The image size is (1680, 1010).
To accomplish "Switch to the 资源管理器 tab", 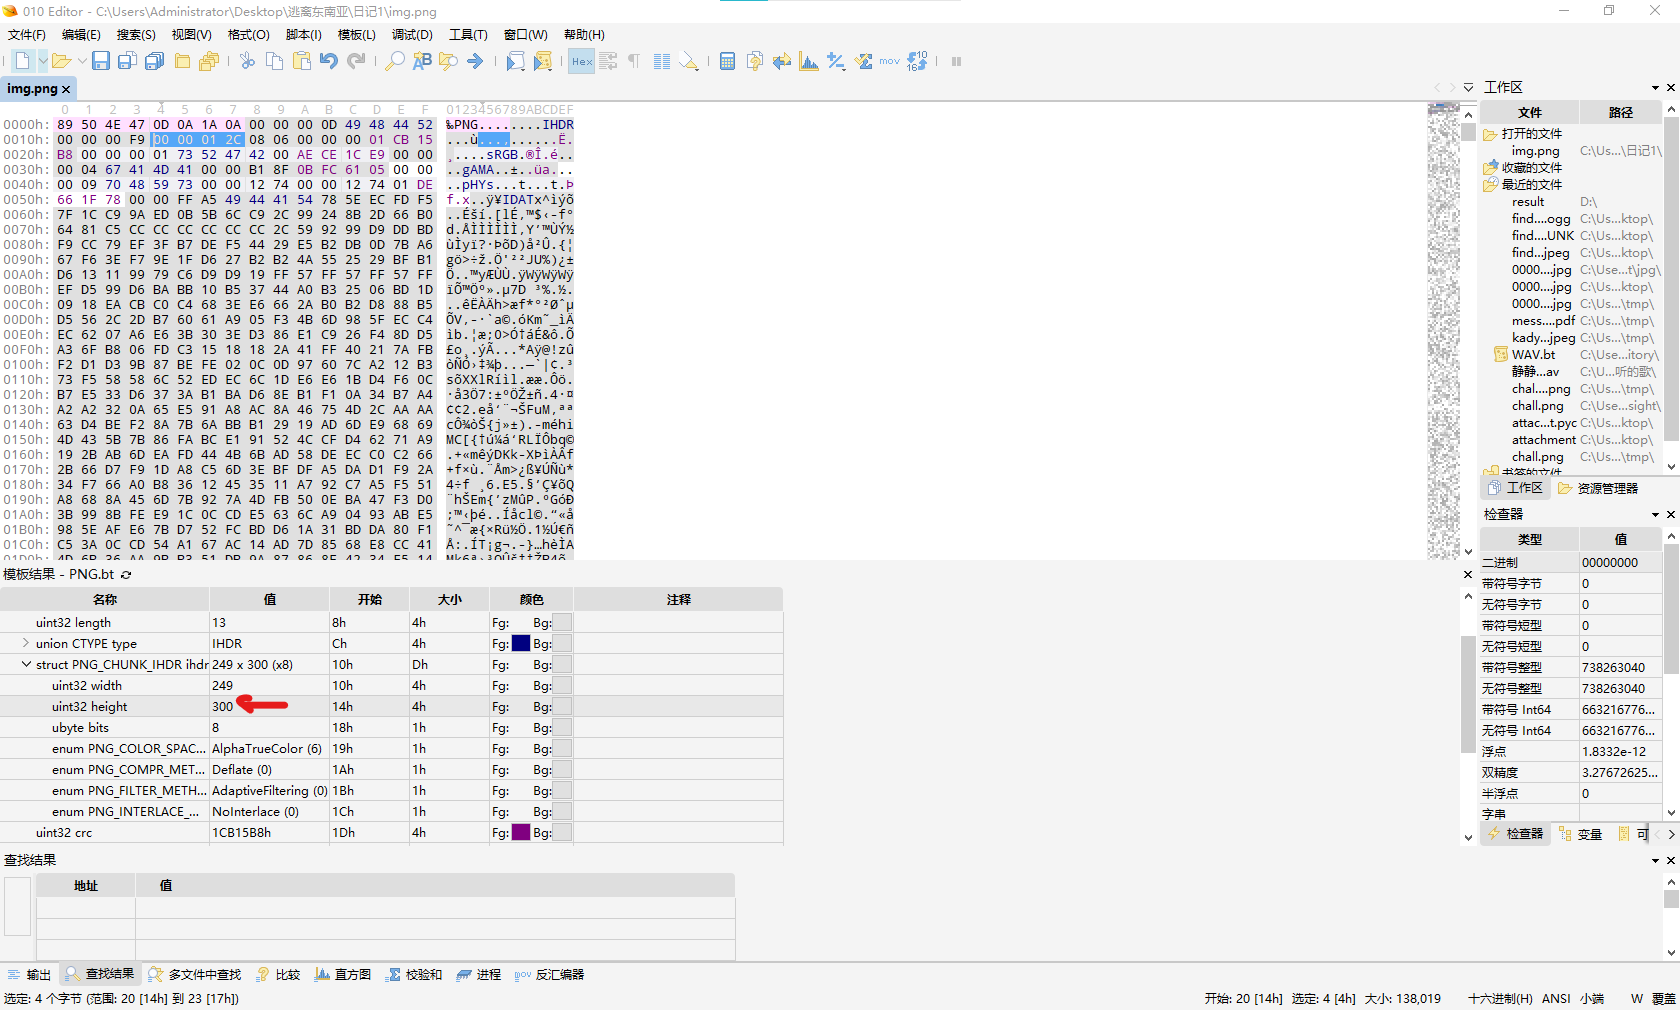I will (x=1598, y=488).
